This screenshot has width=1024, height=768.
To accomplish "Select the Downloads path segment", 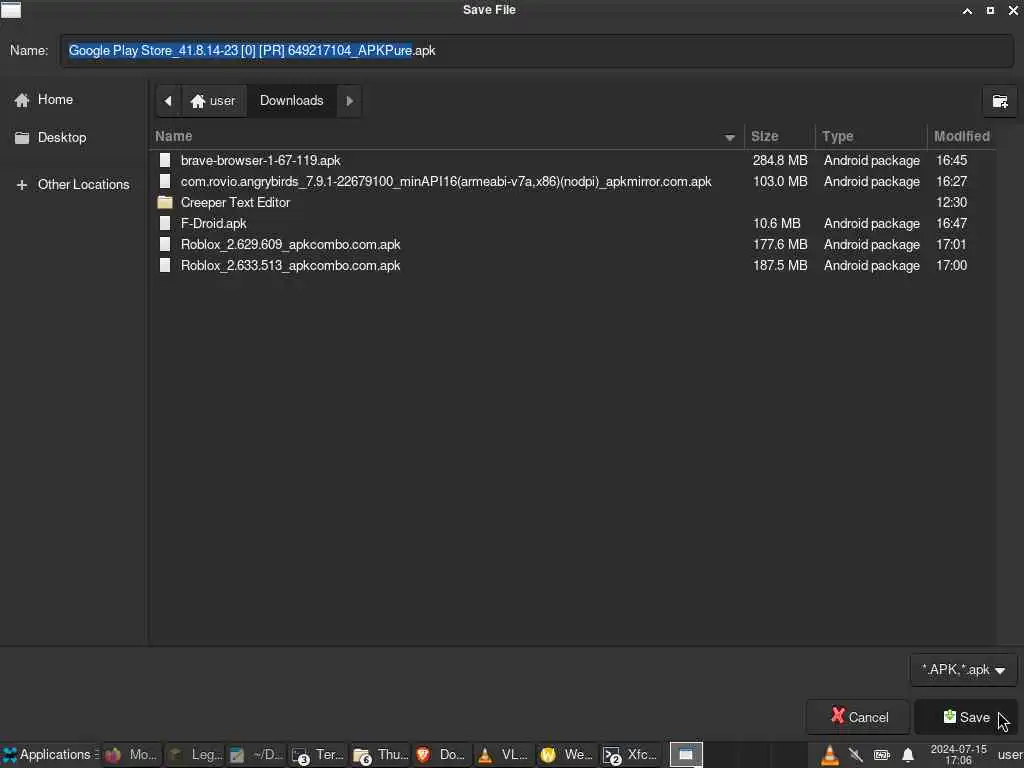I will 291,101.
